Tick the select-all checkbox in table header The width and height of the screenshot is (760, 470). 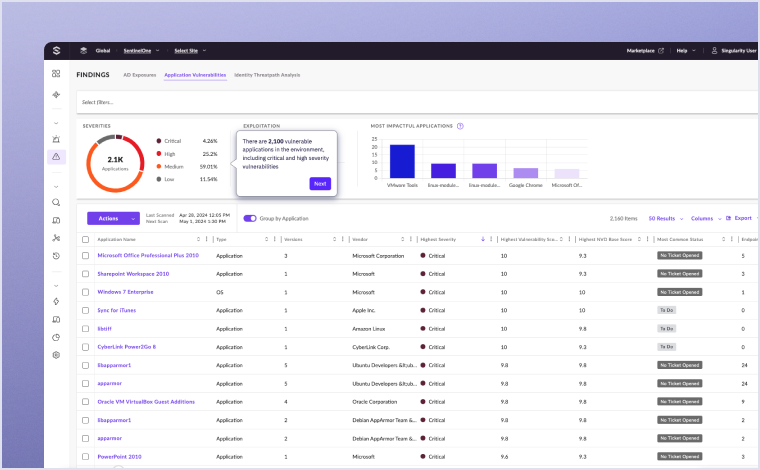tap(86, 239)
